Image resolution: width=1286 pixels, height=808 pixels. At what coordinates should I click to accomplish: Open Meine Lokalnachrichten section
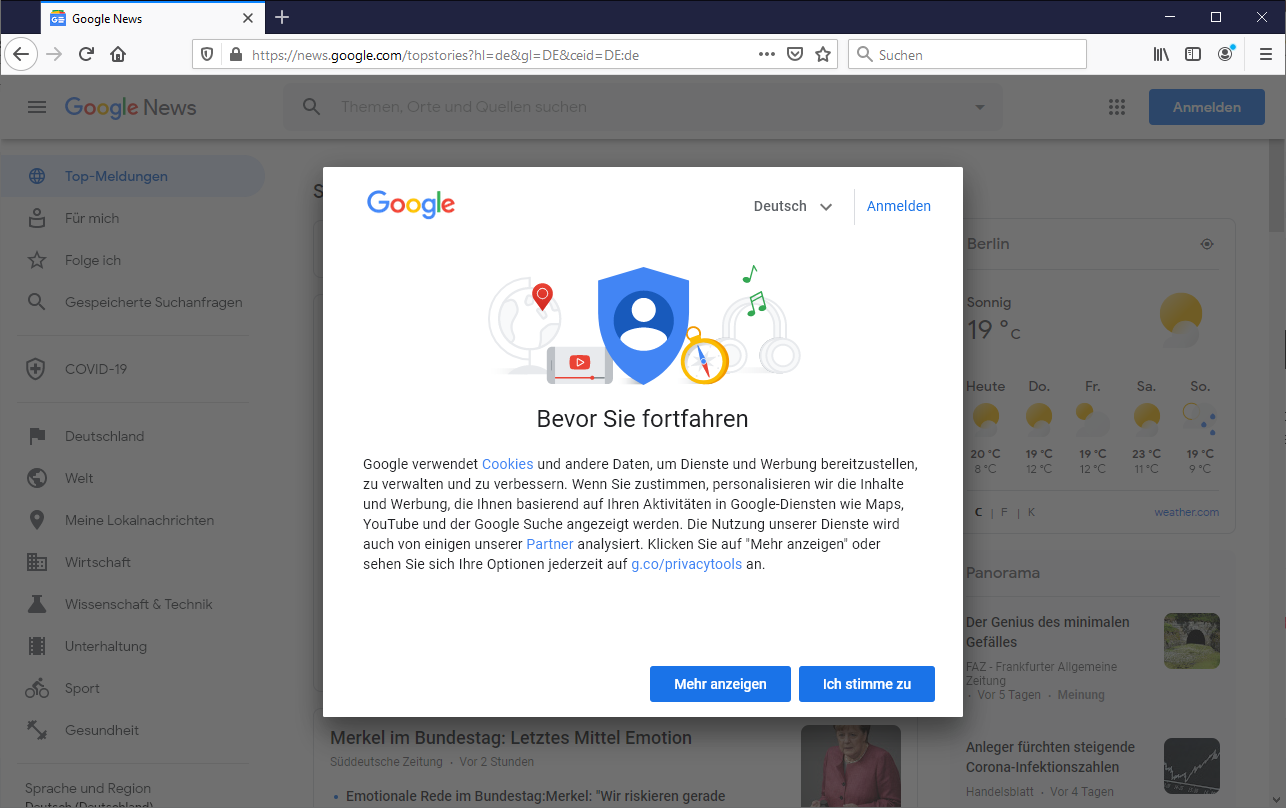point(132,520)
